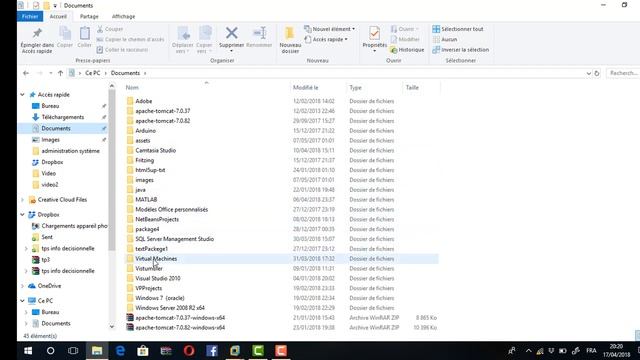Screen dimensions: 640x360
Task: Click the Couper scissors command
Action: coord(110,29)
